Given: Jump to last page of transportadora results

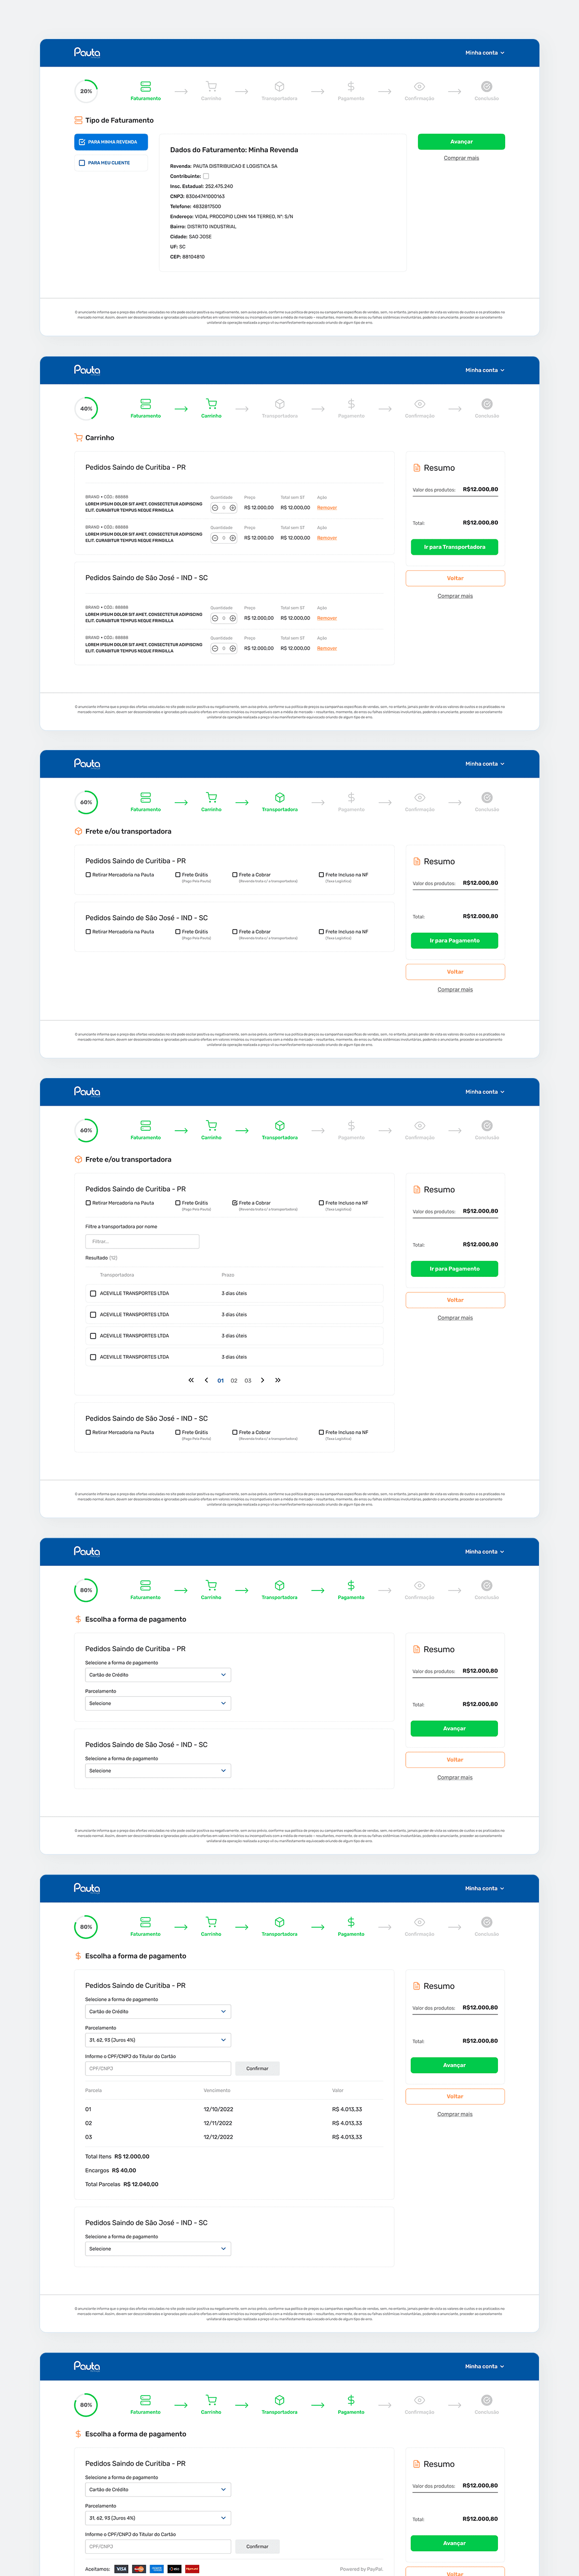Looking at the screenshot, I should click(278, 1380).
